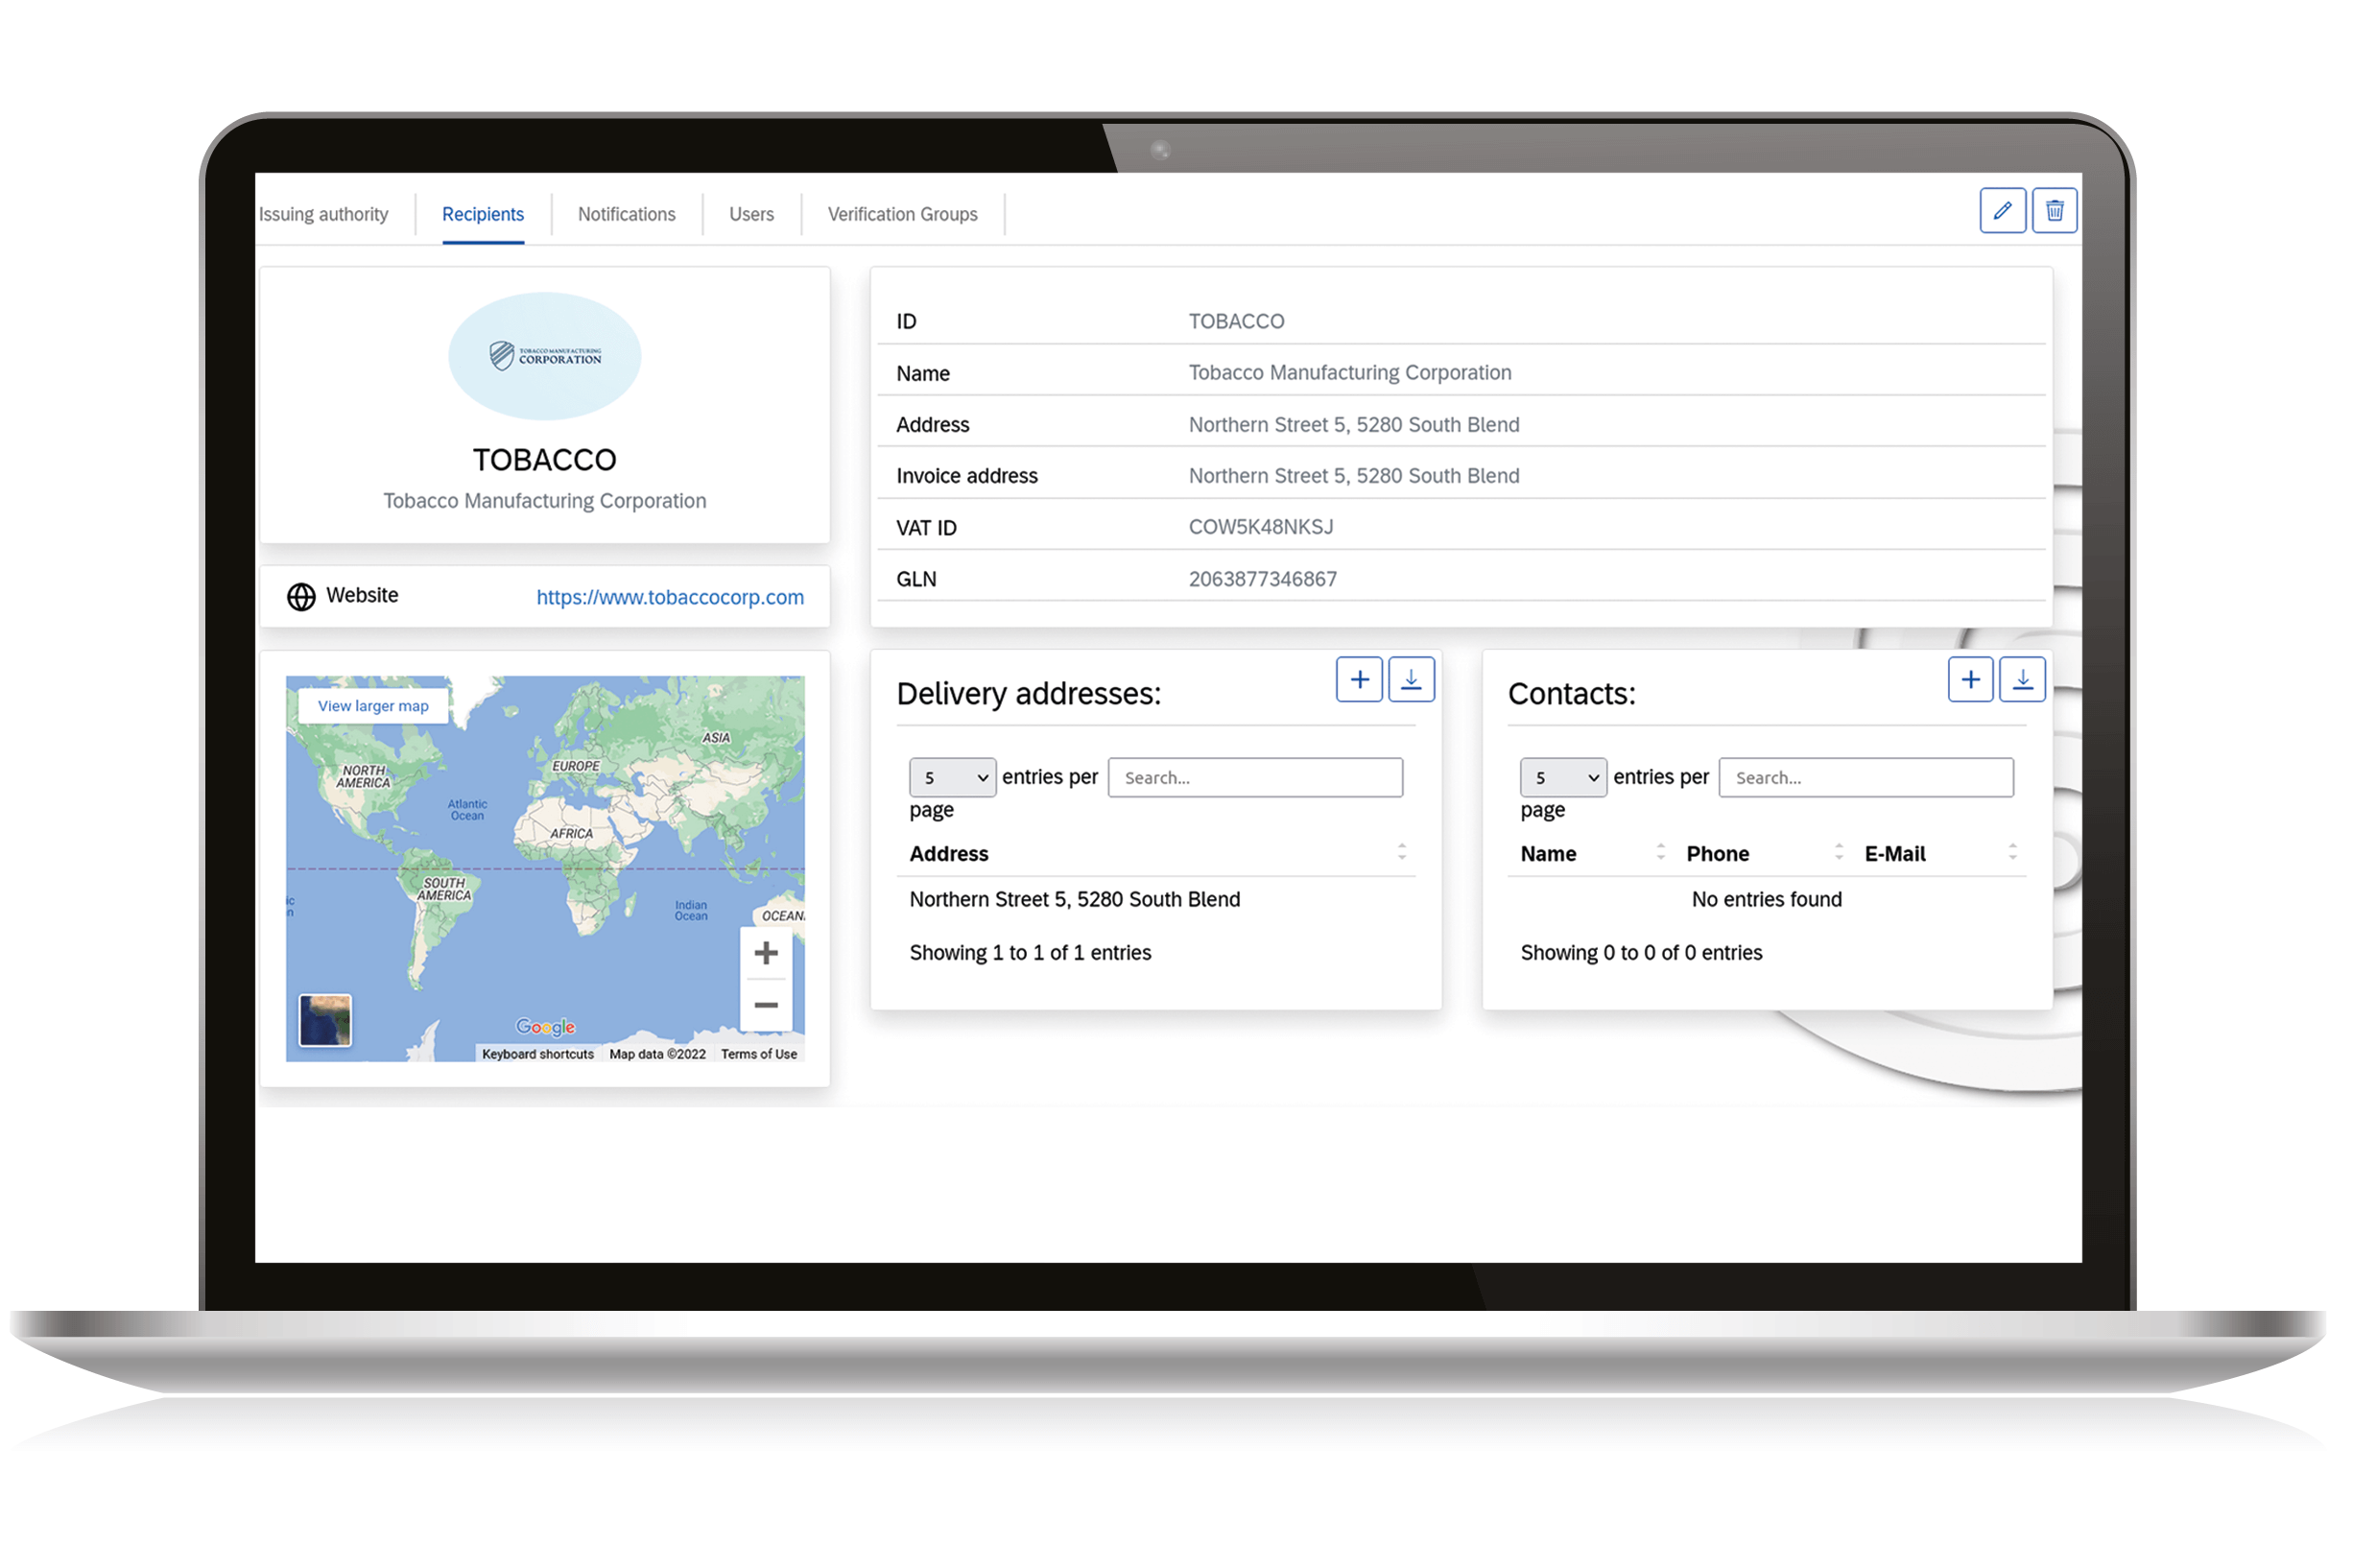The width and height of the screenshot is (2376, 1568).
Task: Click the search field in Contacts
Action: [x=1866, y=777]
